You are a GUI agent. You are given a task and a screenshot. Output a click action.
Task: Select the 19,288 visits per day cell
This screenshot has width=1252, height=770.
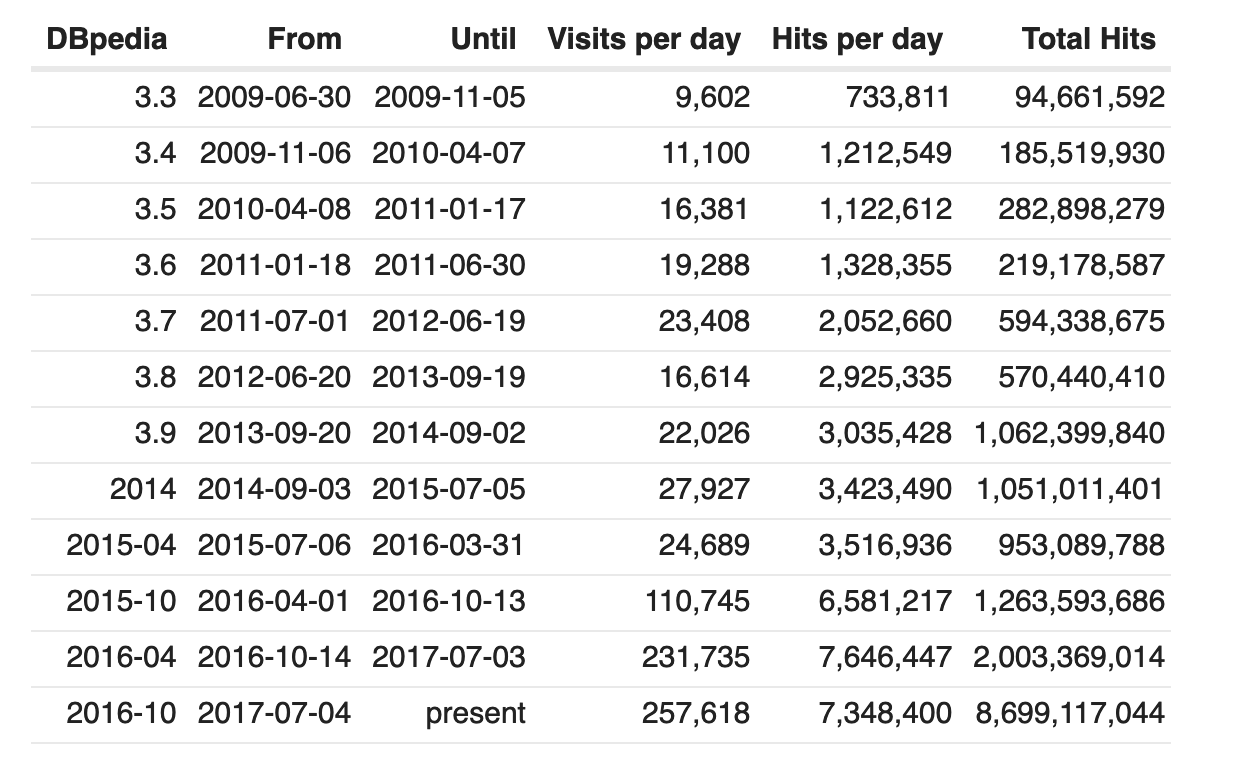pyautogui.click(x=704, y=265)
